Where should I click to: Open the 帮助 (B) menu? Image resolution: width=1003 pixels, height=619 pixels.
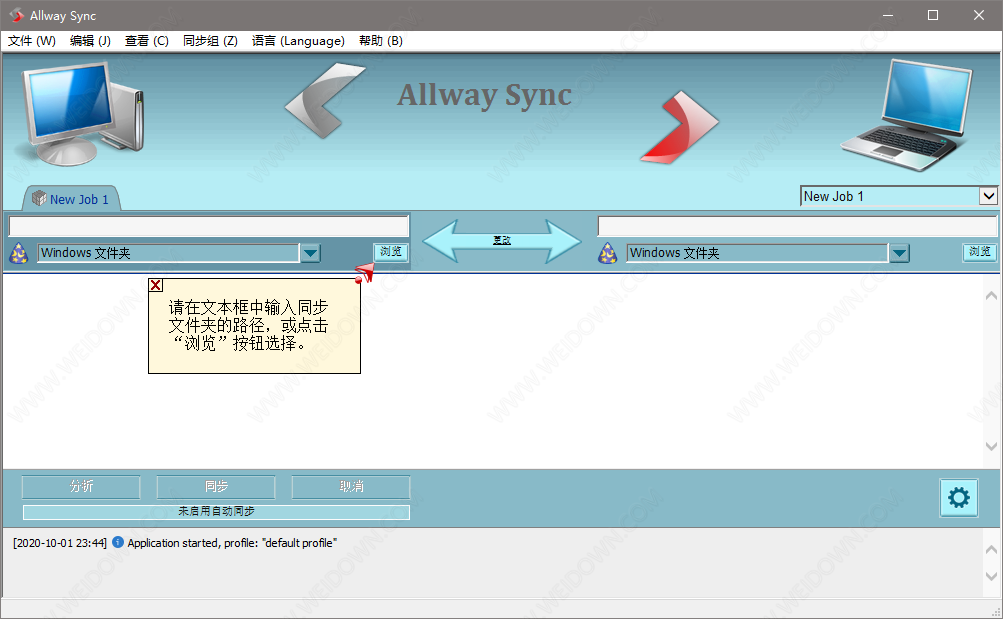click(381, 41)
